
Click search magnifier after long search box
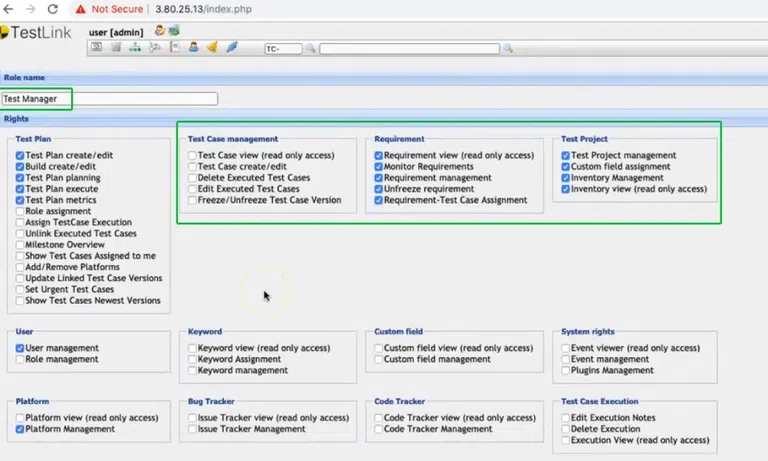(x=508, y=48)
